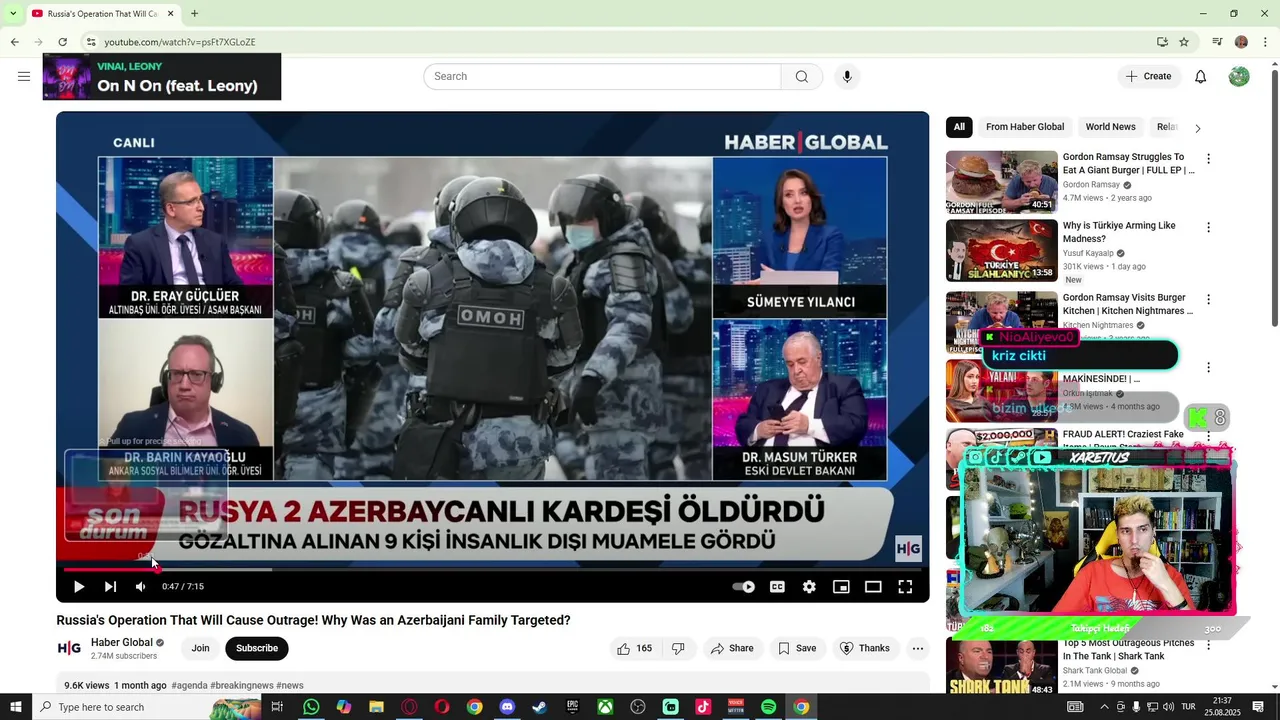Dislike the video with thumbs down

pos(678,649)
